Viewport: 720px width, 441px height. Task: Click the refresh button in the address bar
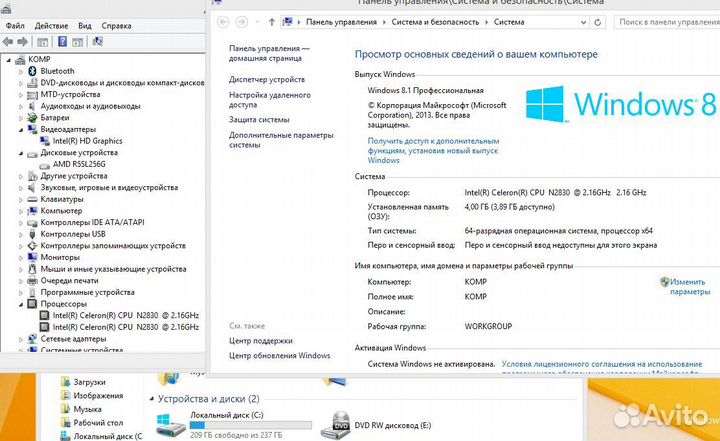coord(598,22)
